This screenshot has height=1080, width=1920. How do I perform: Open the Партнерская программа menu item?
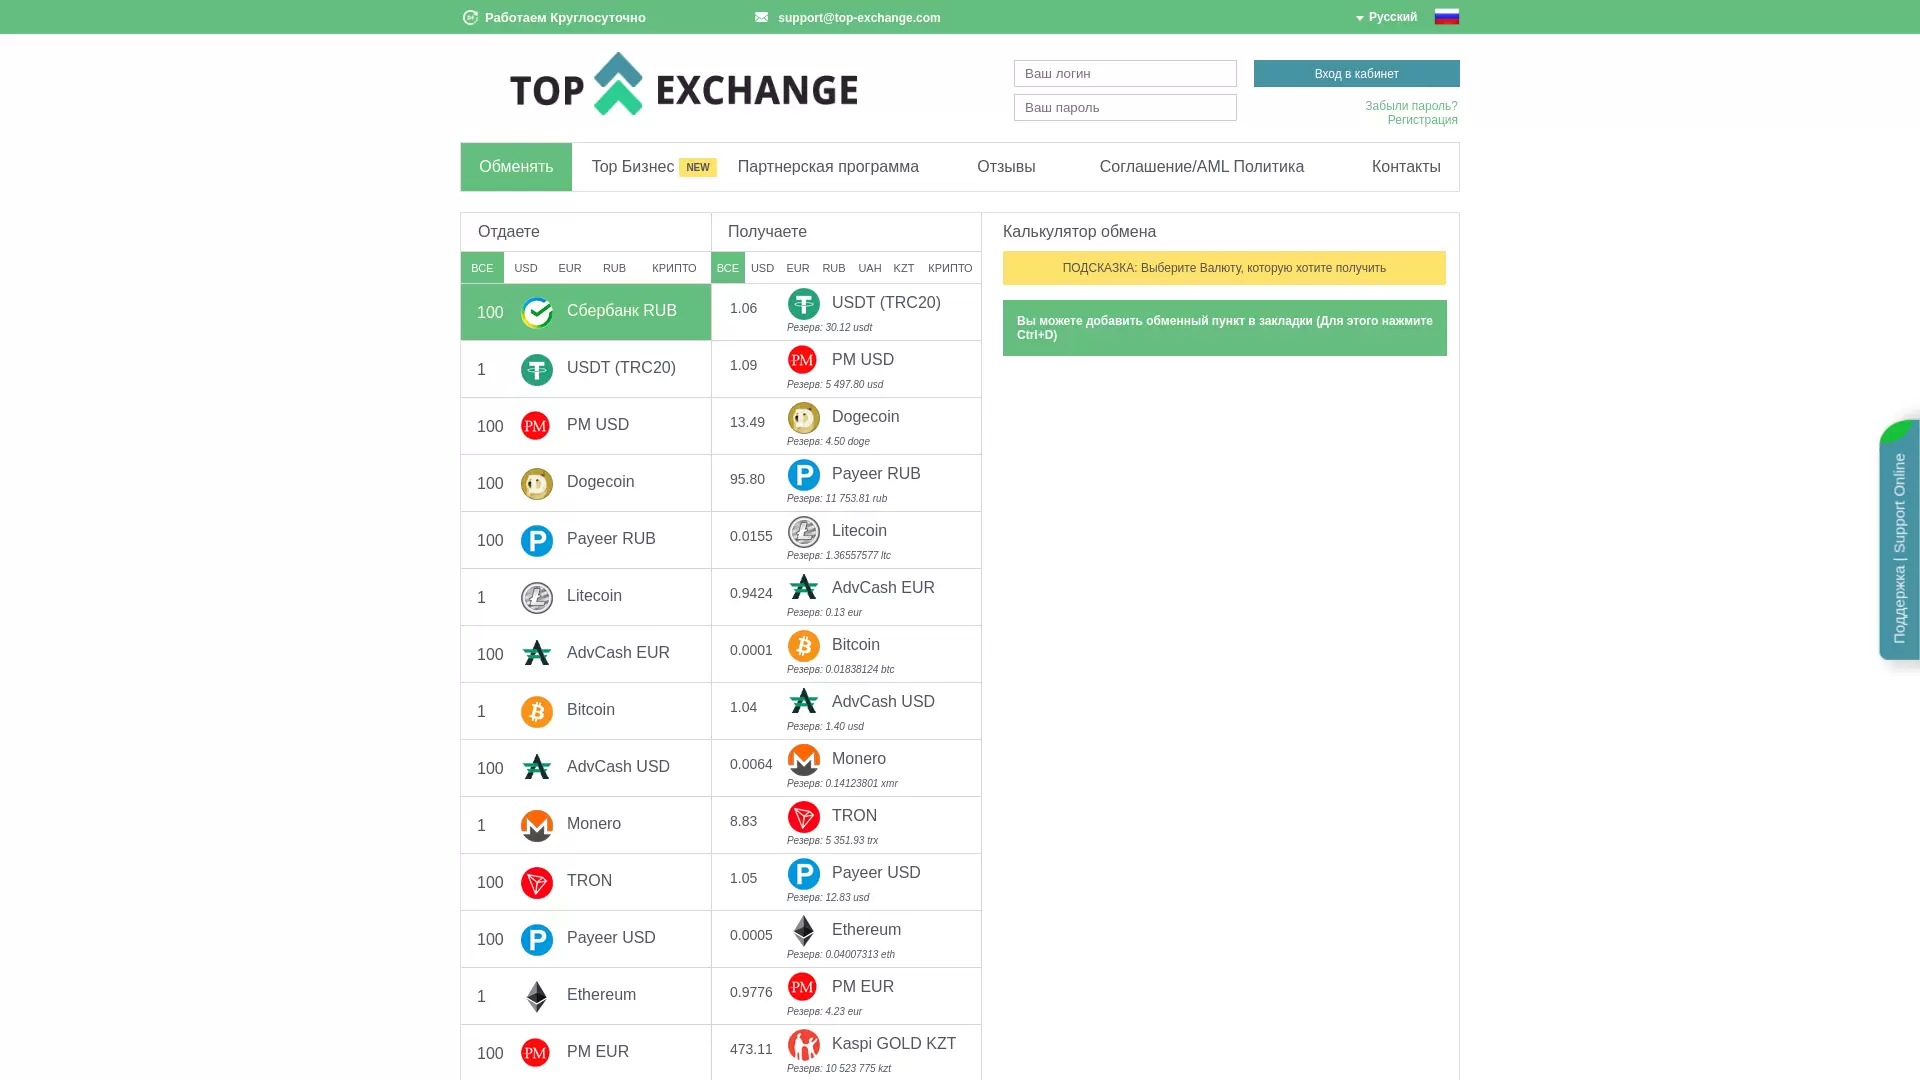(x=828, y=167)
